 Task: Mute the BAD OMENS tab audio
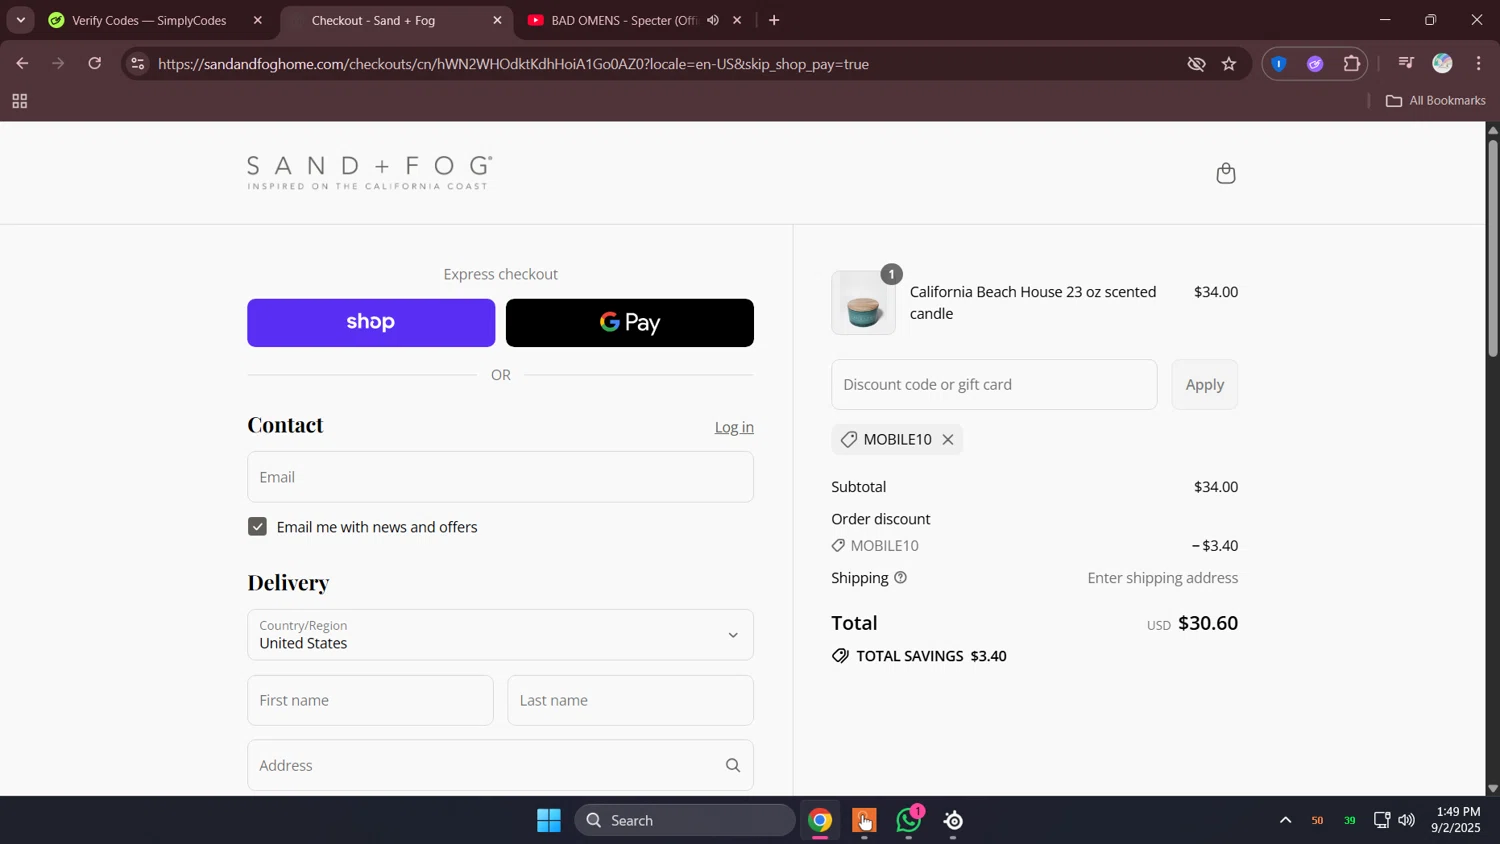(713, 20)
